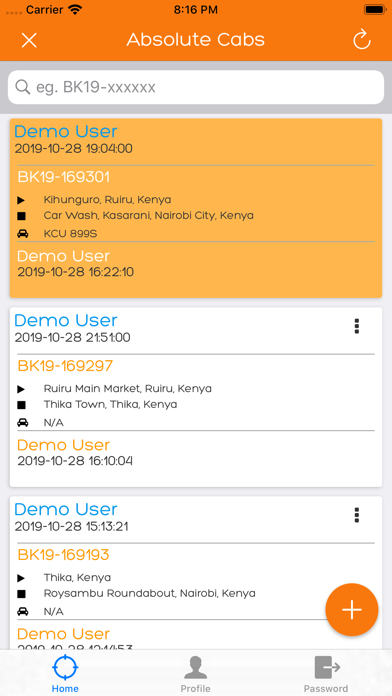Switch to the Profile tab
Screen dimensions: 392x696
[195, 674]
